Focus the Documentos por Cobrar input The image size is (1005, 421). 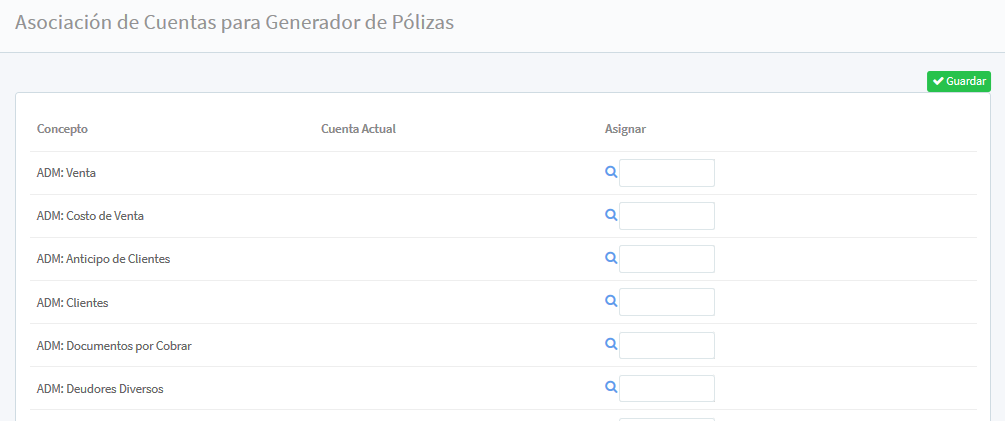tap(667, 345)
